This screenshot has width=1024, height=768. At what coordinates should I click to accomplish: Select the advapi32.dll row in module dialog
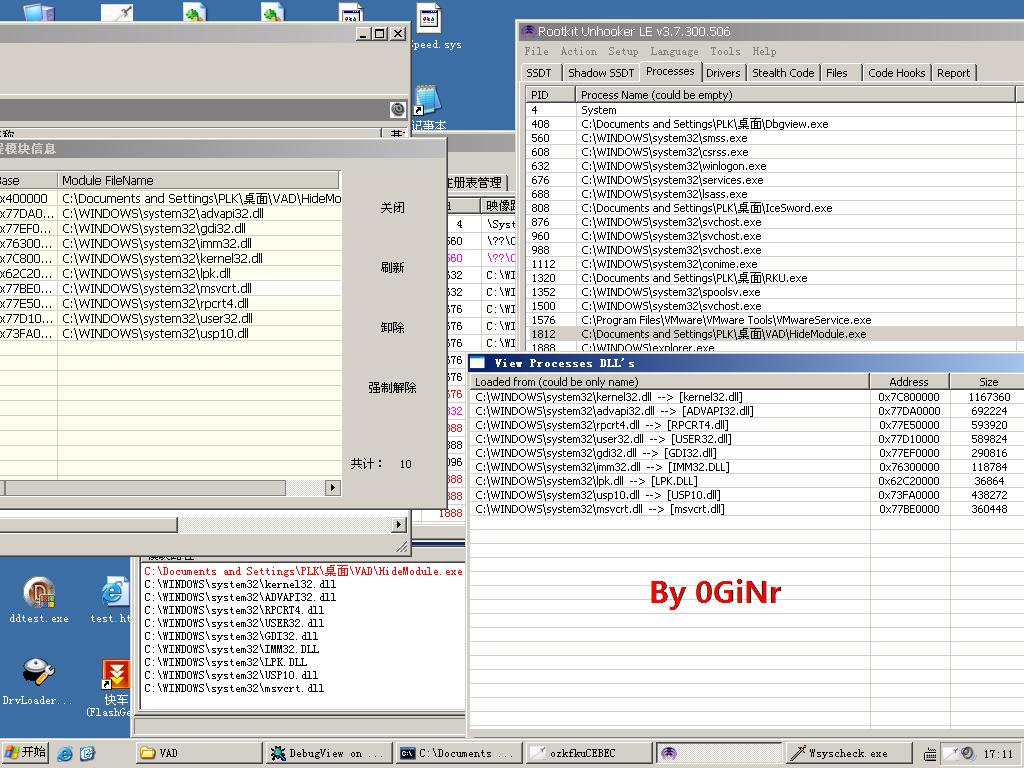click(x=170, y=214)
